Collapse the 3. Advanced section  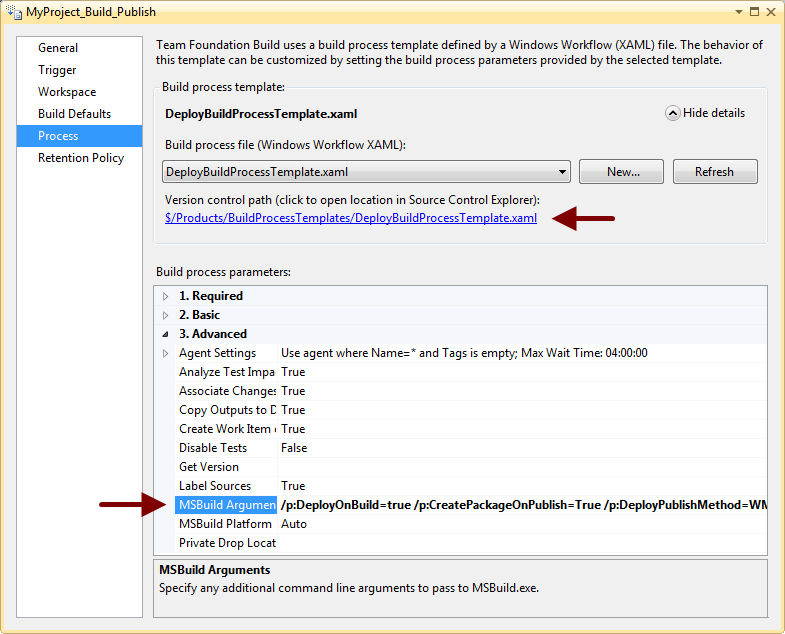click(165, 334)
